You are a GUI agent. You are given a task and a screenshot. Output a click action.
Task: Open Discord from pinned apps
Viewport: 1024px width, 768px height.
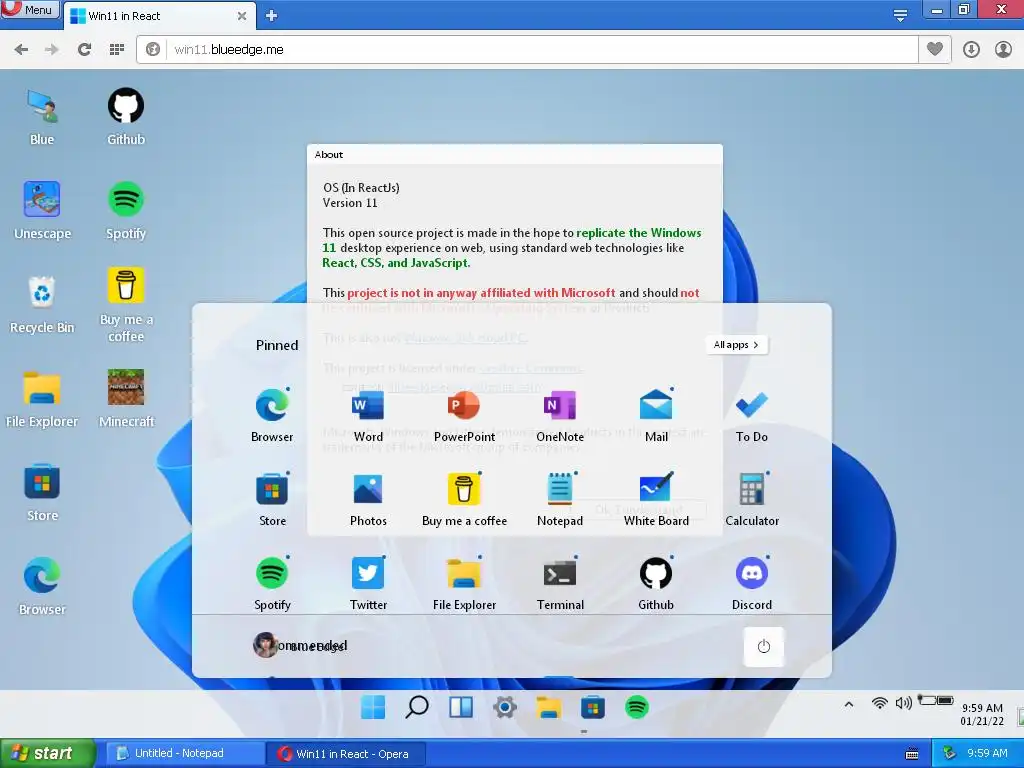pyautogui.click(x=752, y=584)
